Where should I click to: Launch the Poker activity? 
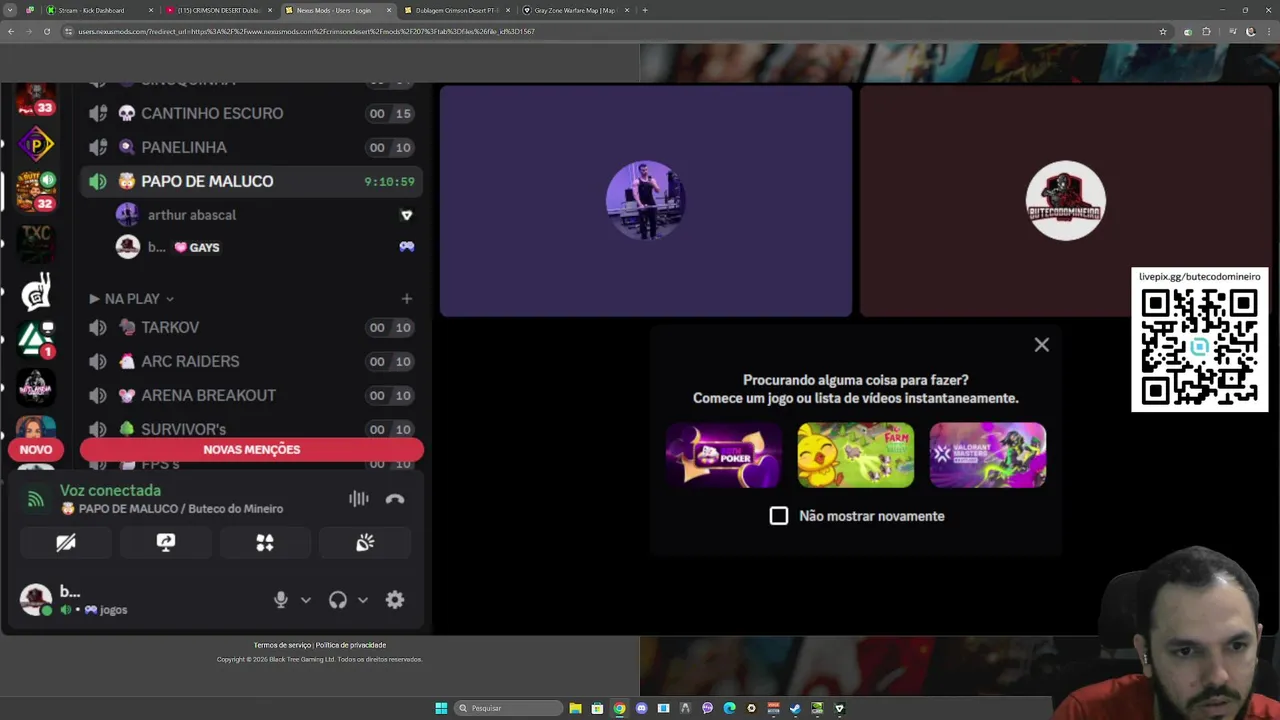(x=723, y=455)
